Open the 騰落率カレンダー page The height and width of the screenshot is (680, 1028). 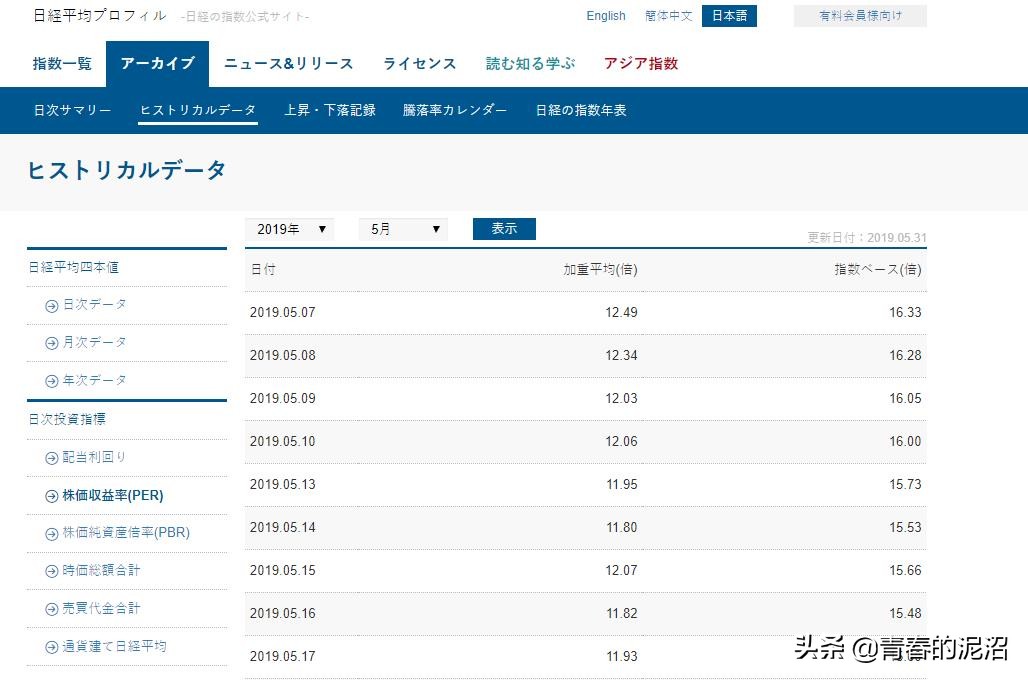tap(453, 110)
